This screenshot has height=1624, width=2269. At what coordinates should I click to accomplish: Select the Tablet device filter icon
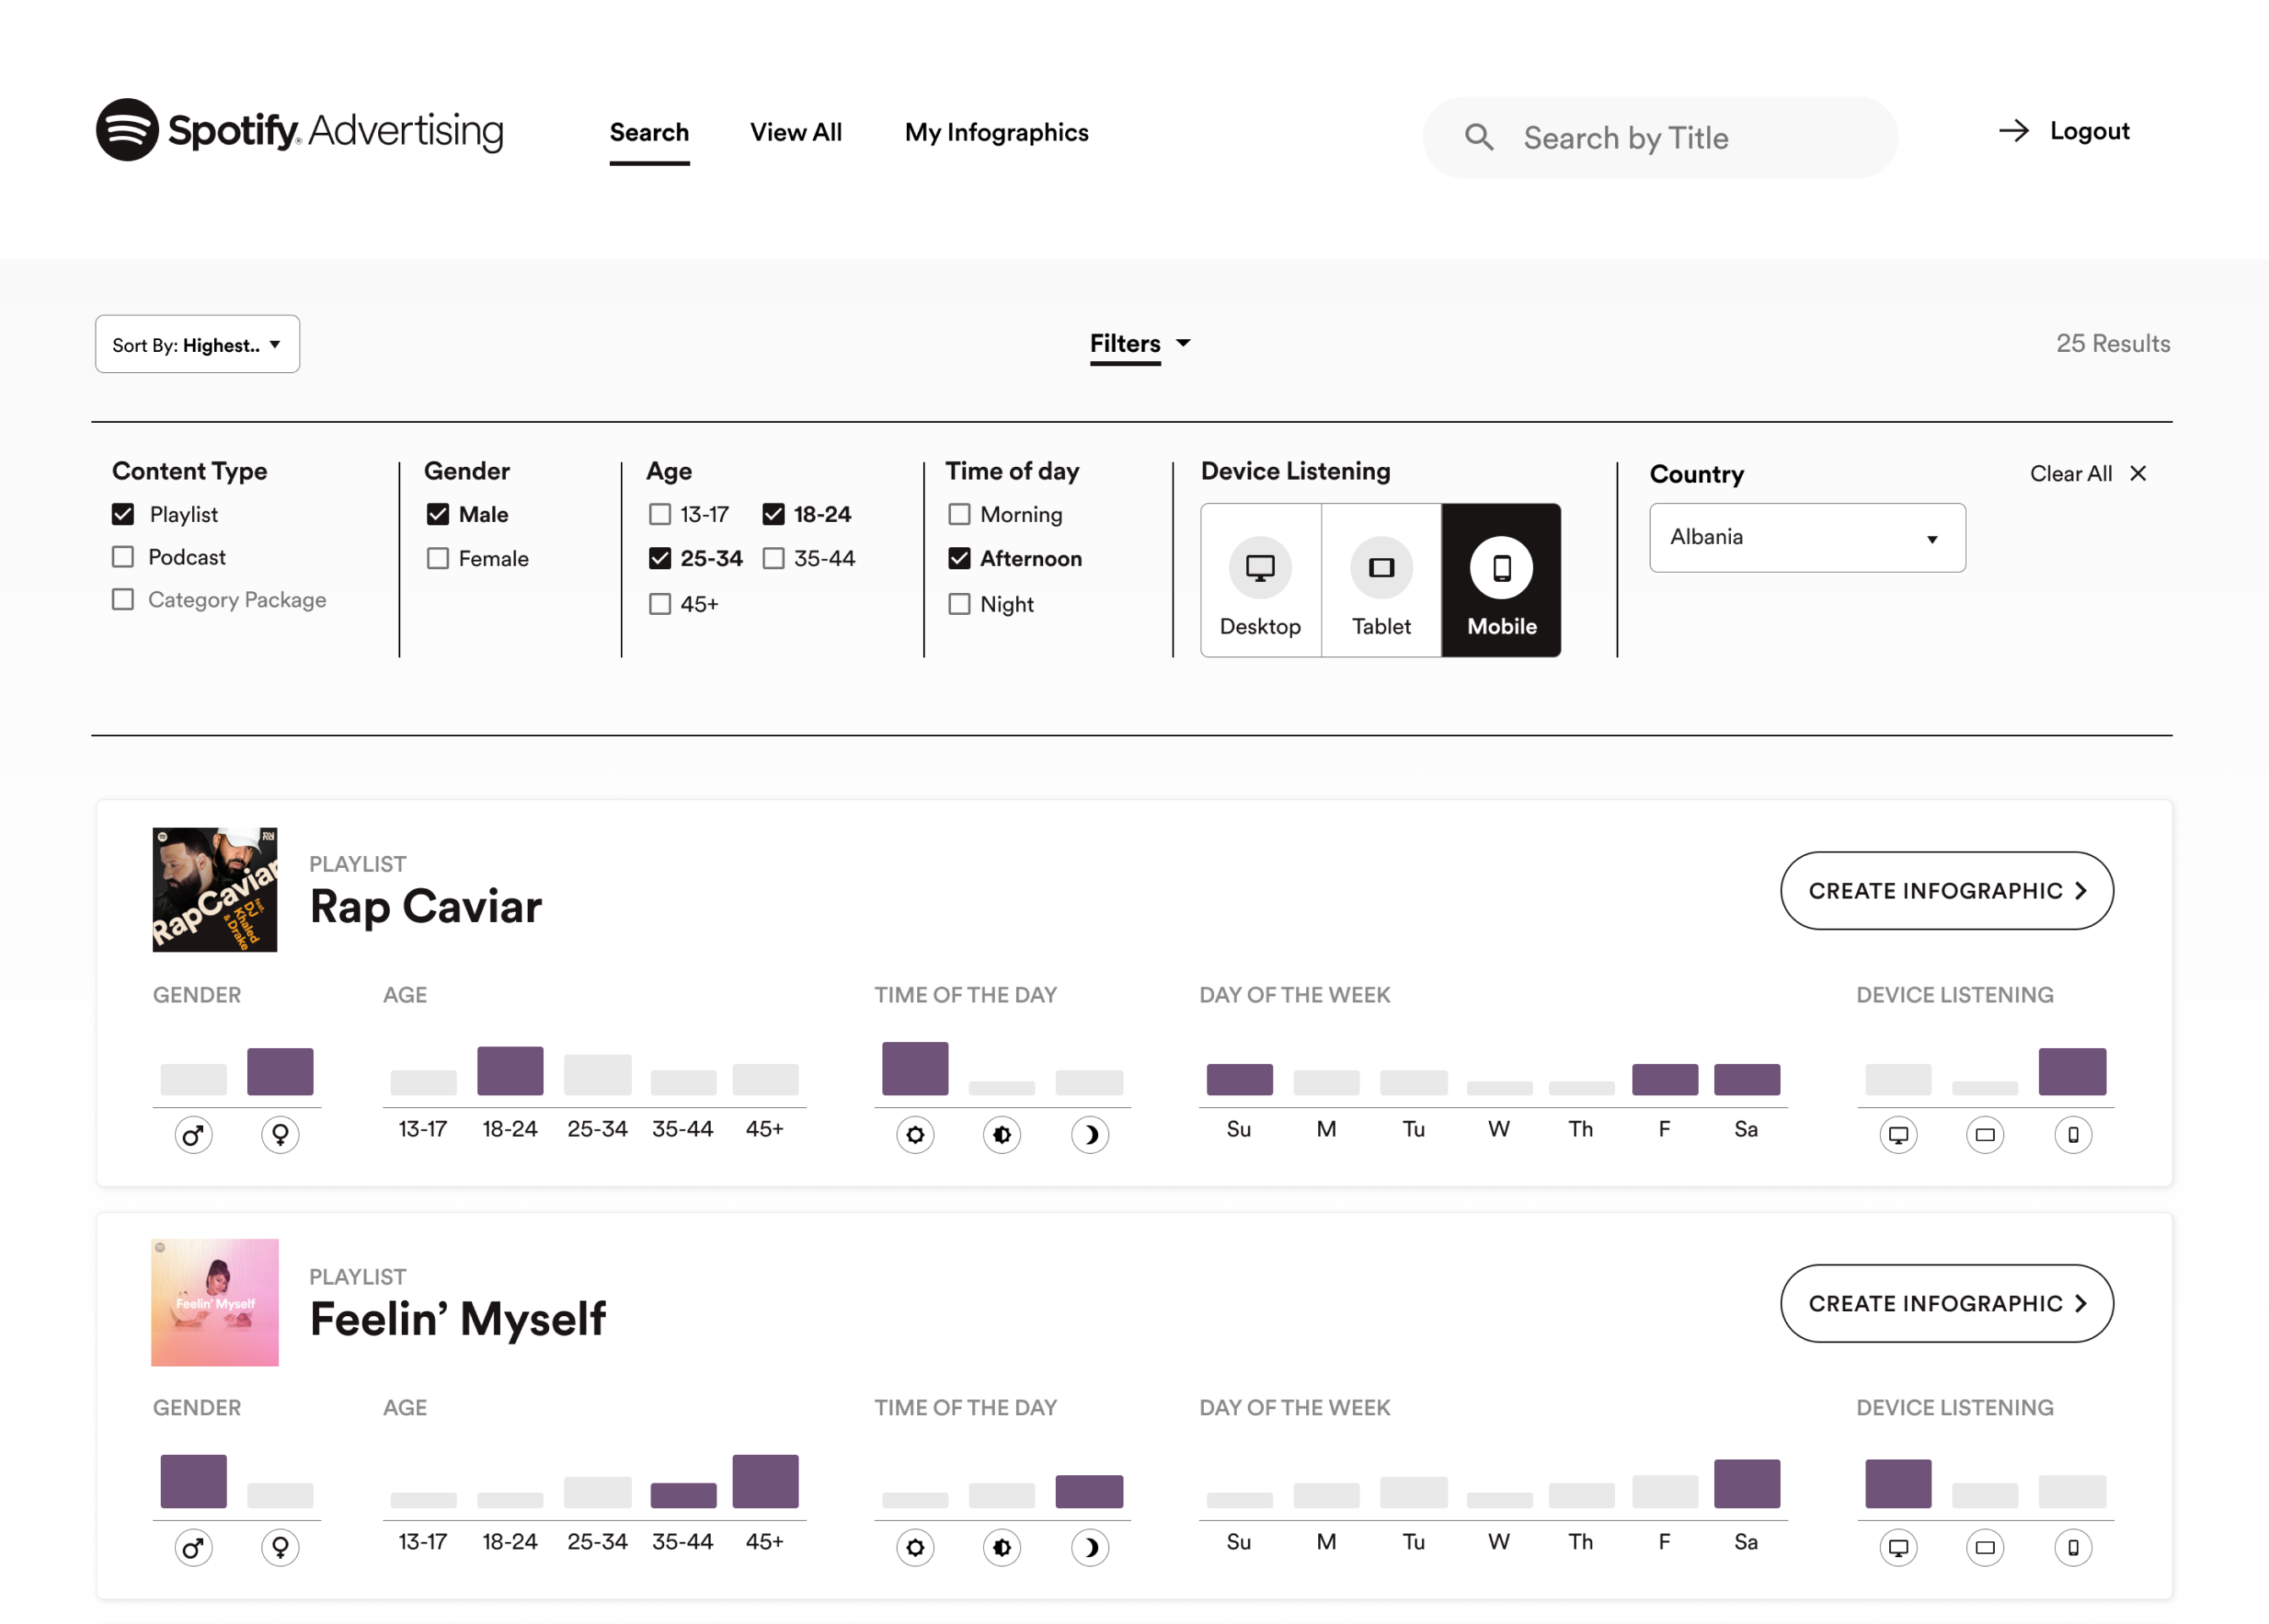(x=1381, y=568)
